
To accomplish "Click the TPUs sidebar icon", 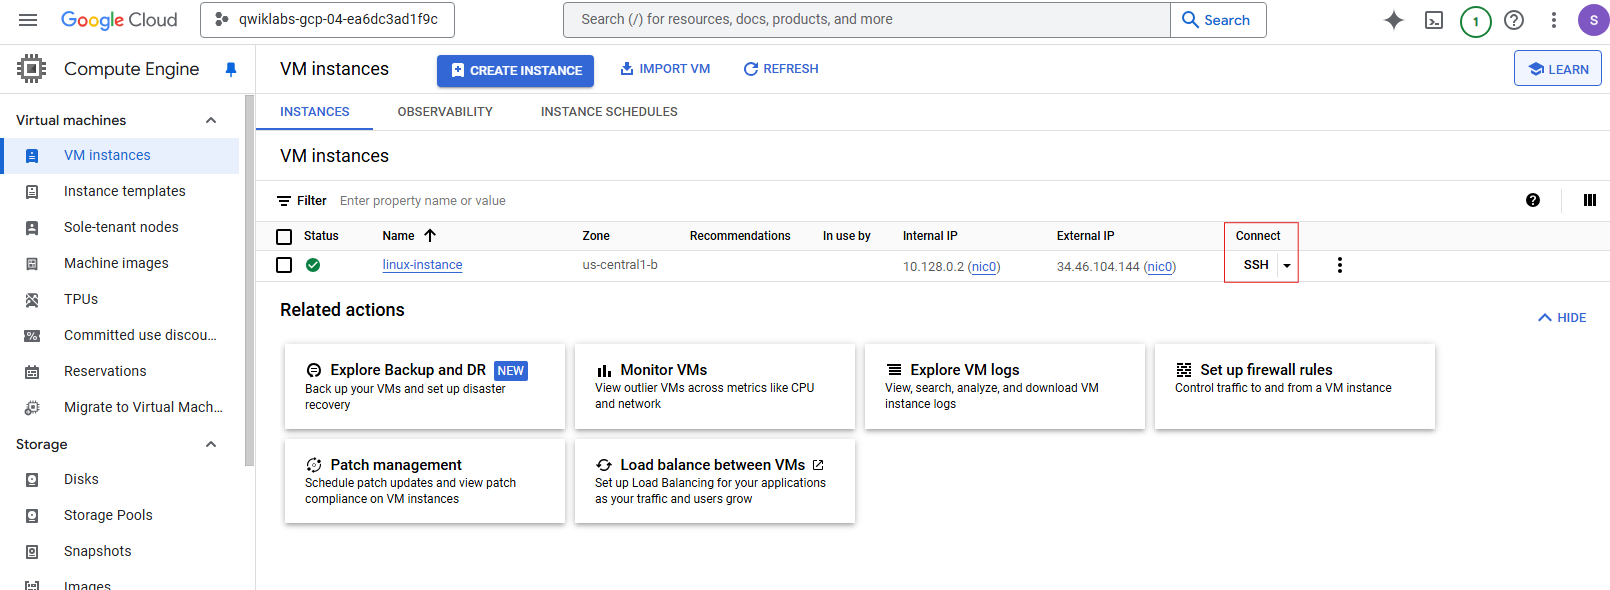I will [32, 300].
